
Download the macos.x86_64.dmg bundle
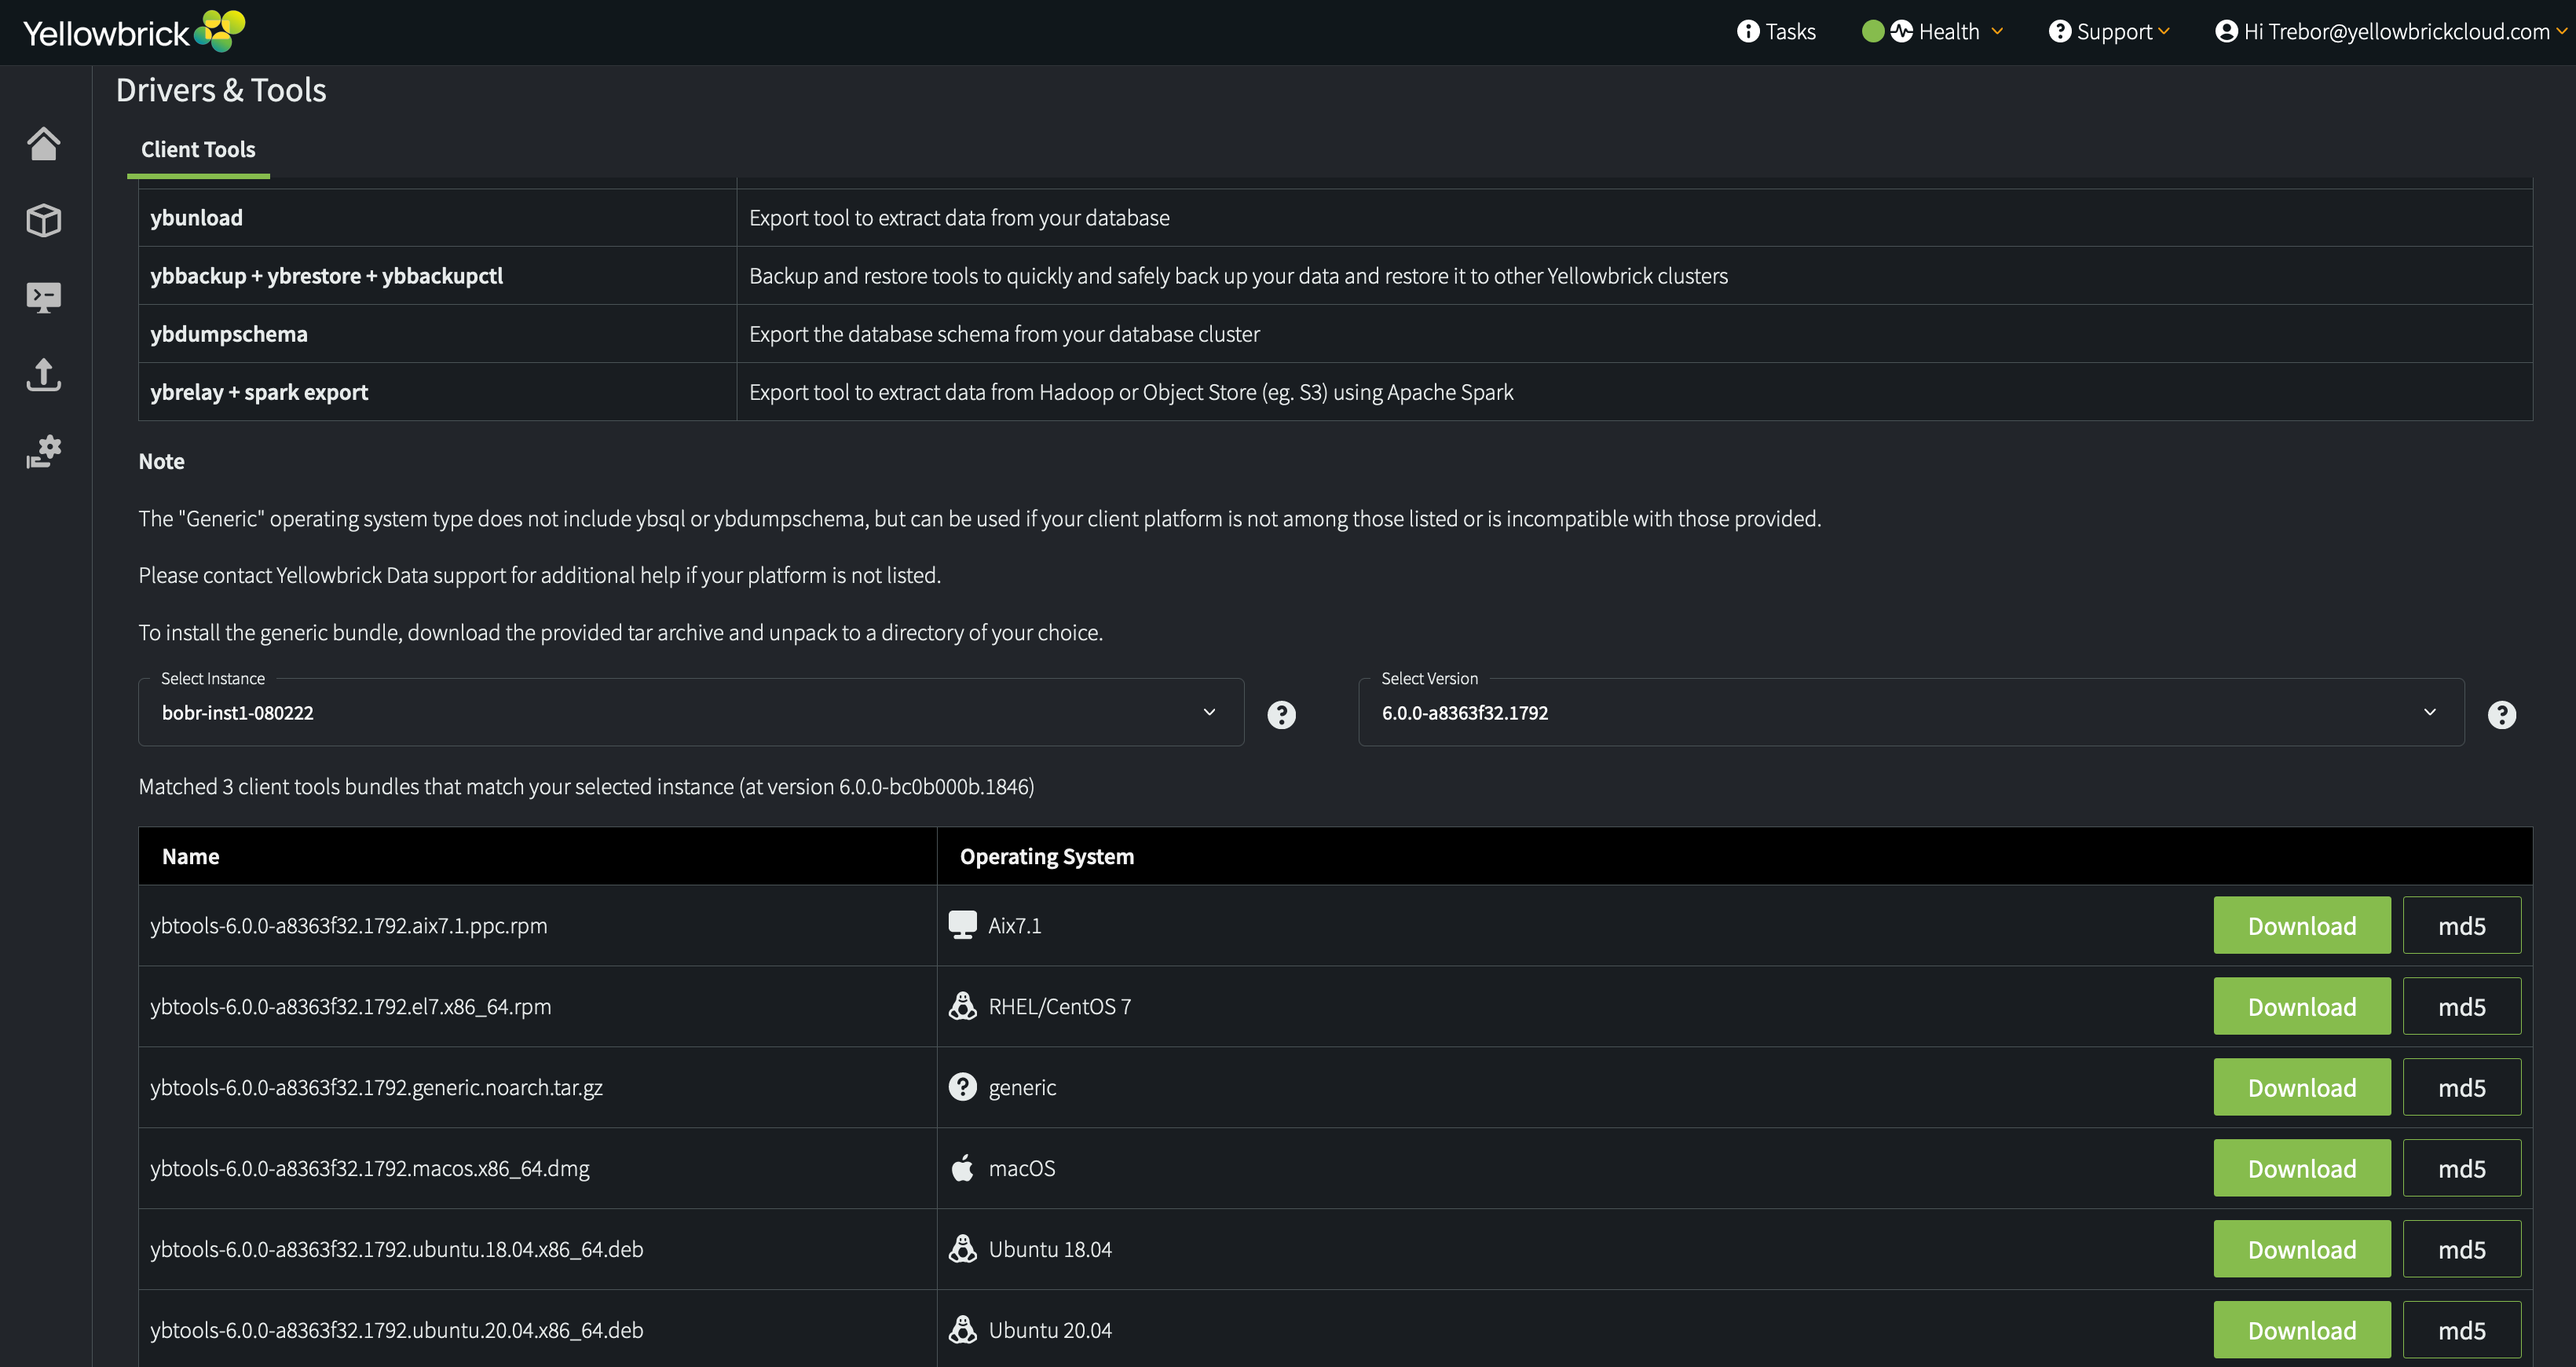2302,1168
